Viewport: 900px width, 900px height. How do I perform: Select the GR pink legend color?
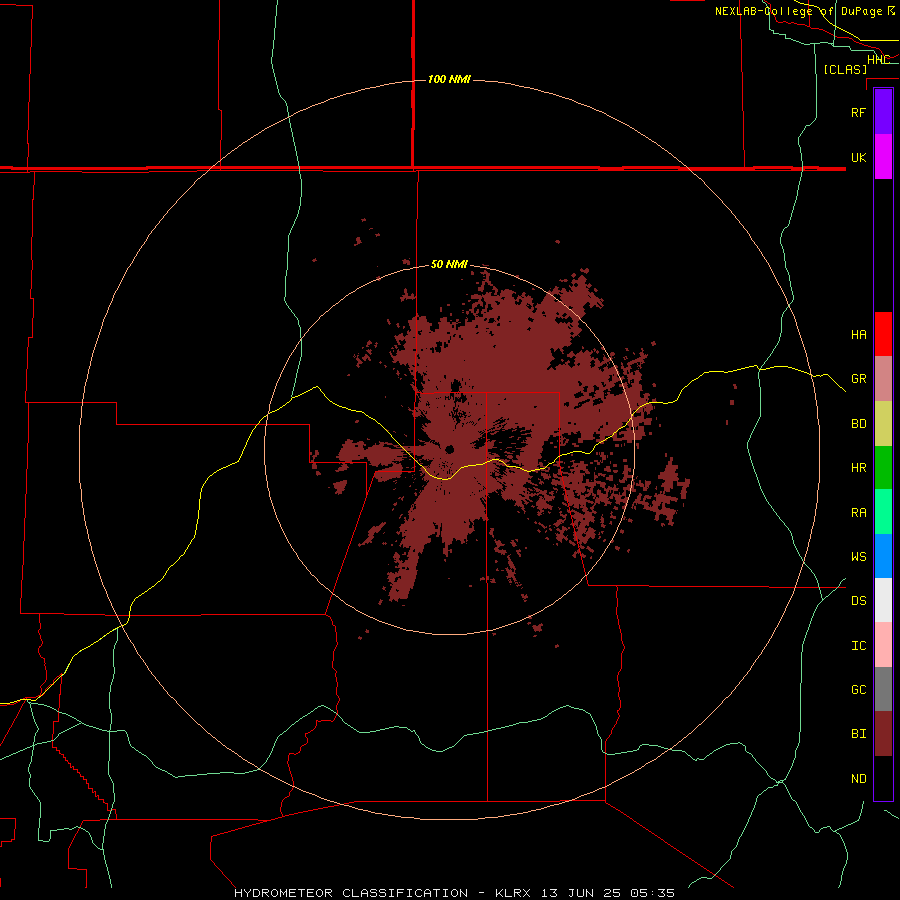click(x=883, y=379)
